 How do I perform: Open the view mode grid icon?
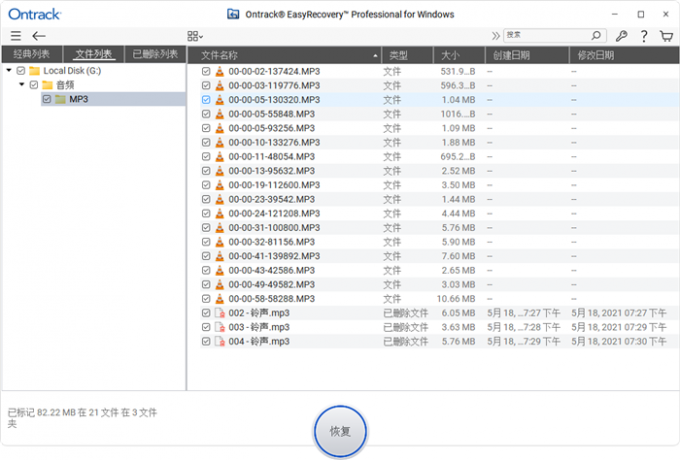[194, 36]
